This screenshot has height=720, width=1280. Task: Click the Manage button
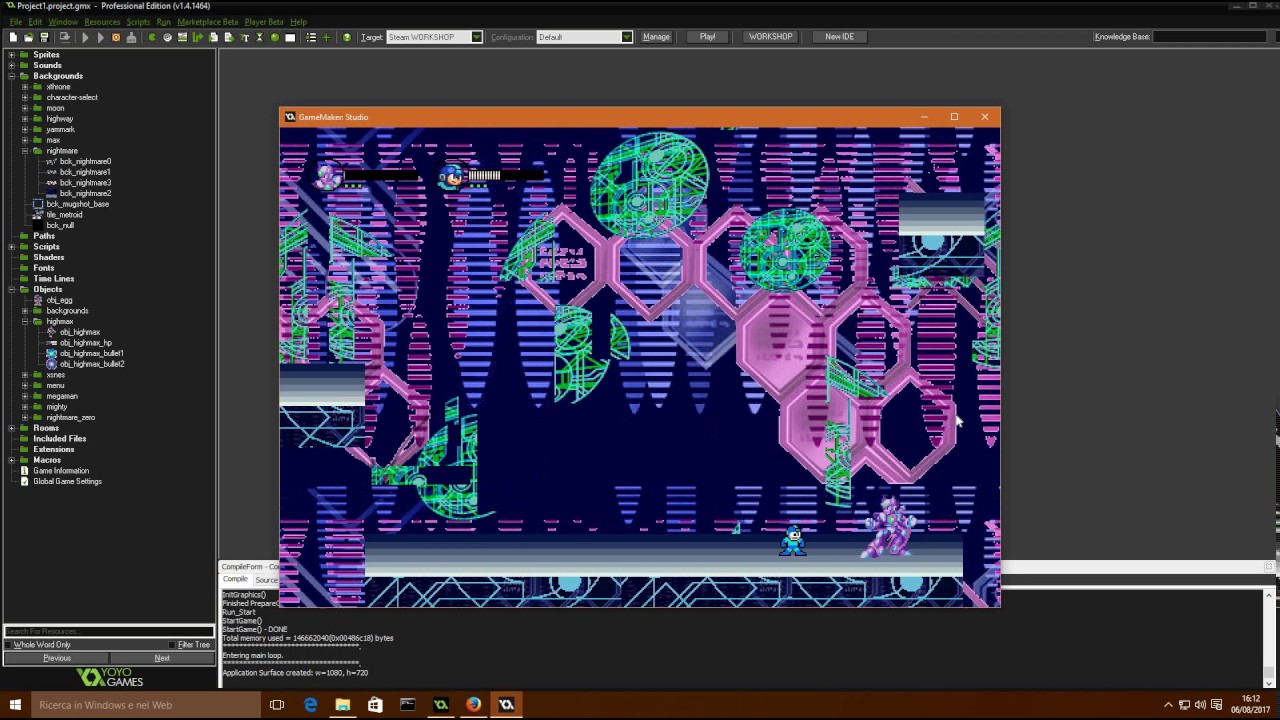tap(656, 37)
